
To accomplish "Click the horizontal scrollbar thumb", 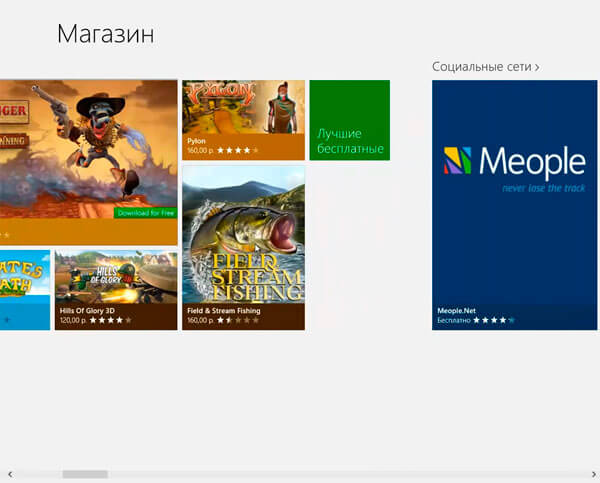I will click(85, 475).
